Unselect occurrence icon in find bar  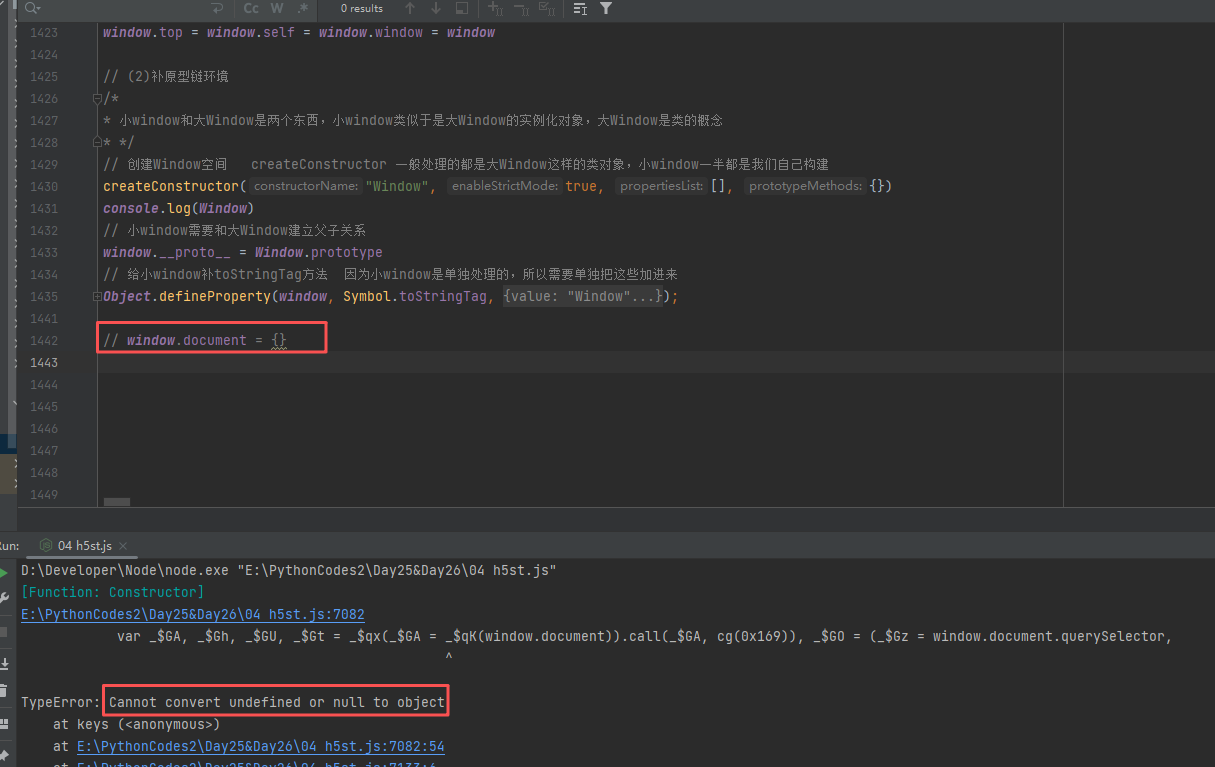pyautogui.click(x=521, y=8)
